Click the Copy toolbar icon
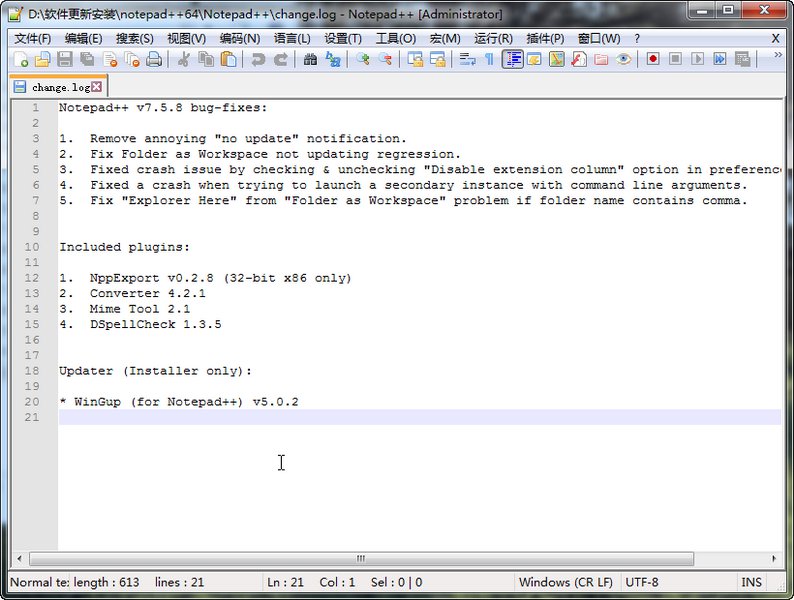794x600 pixels. 206,59
